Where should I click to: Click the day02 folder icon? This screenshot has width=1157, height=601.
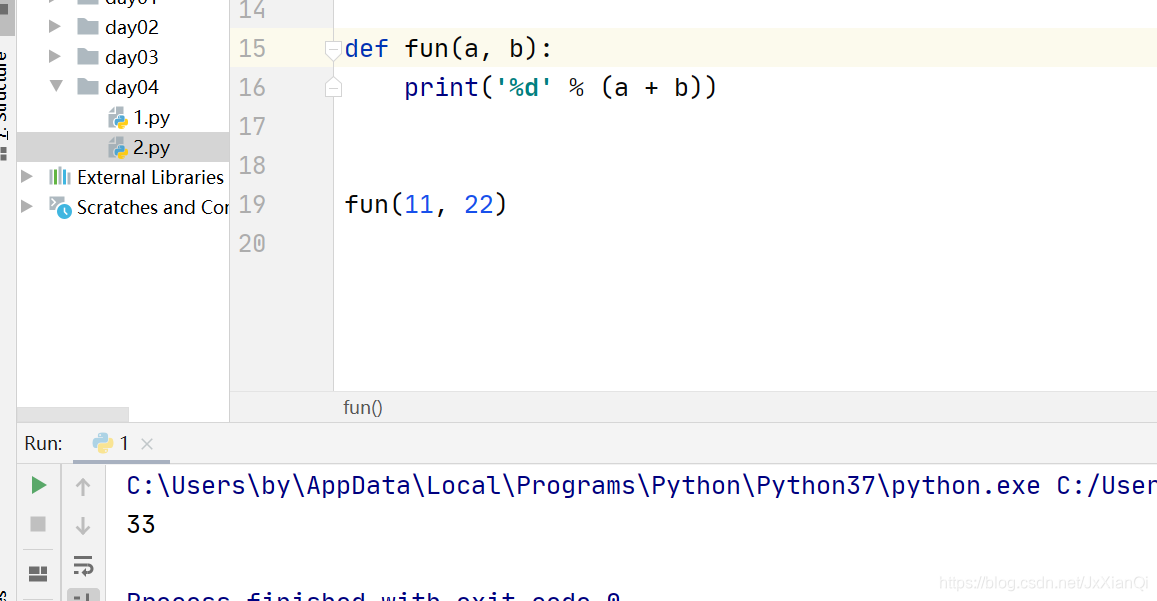coord(88,27)
